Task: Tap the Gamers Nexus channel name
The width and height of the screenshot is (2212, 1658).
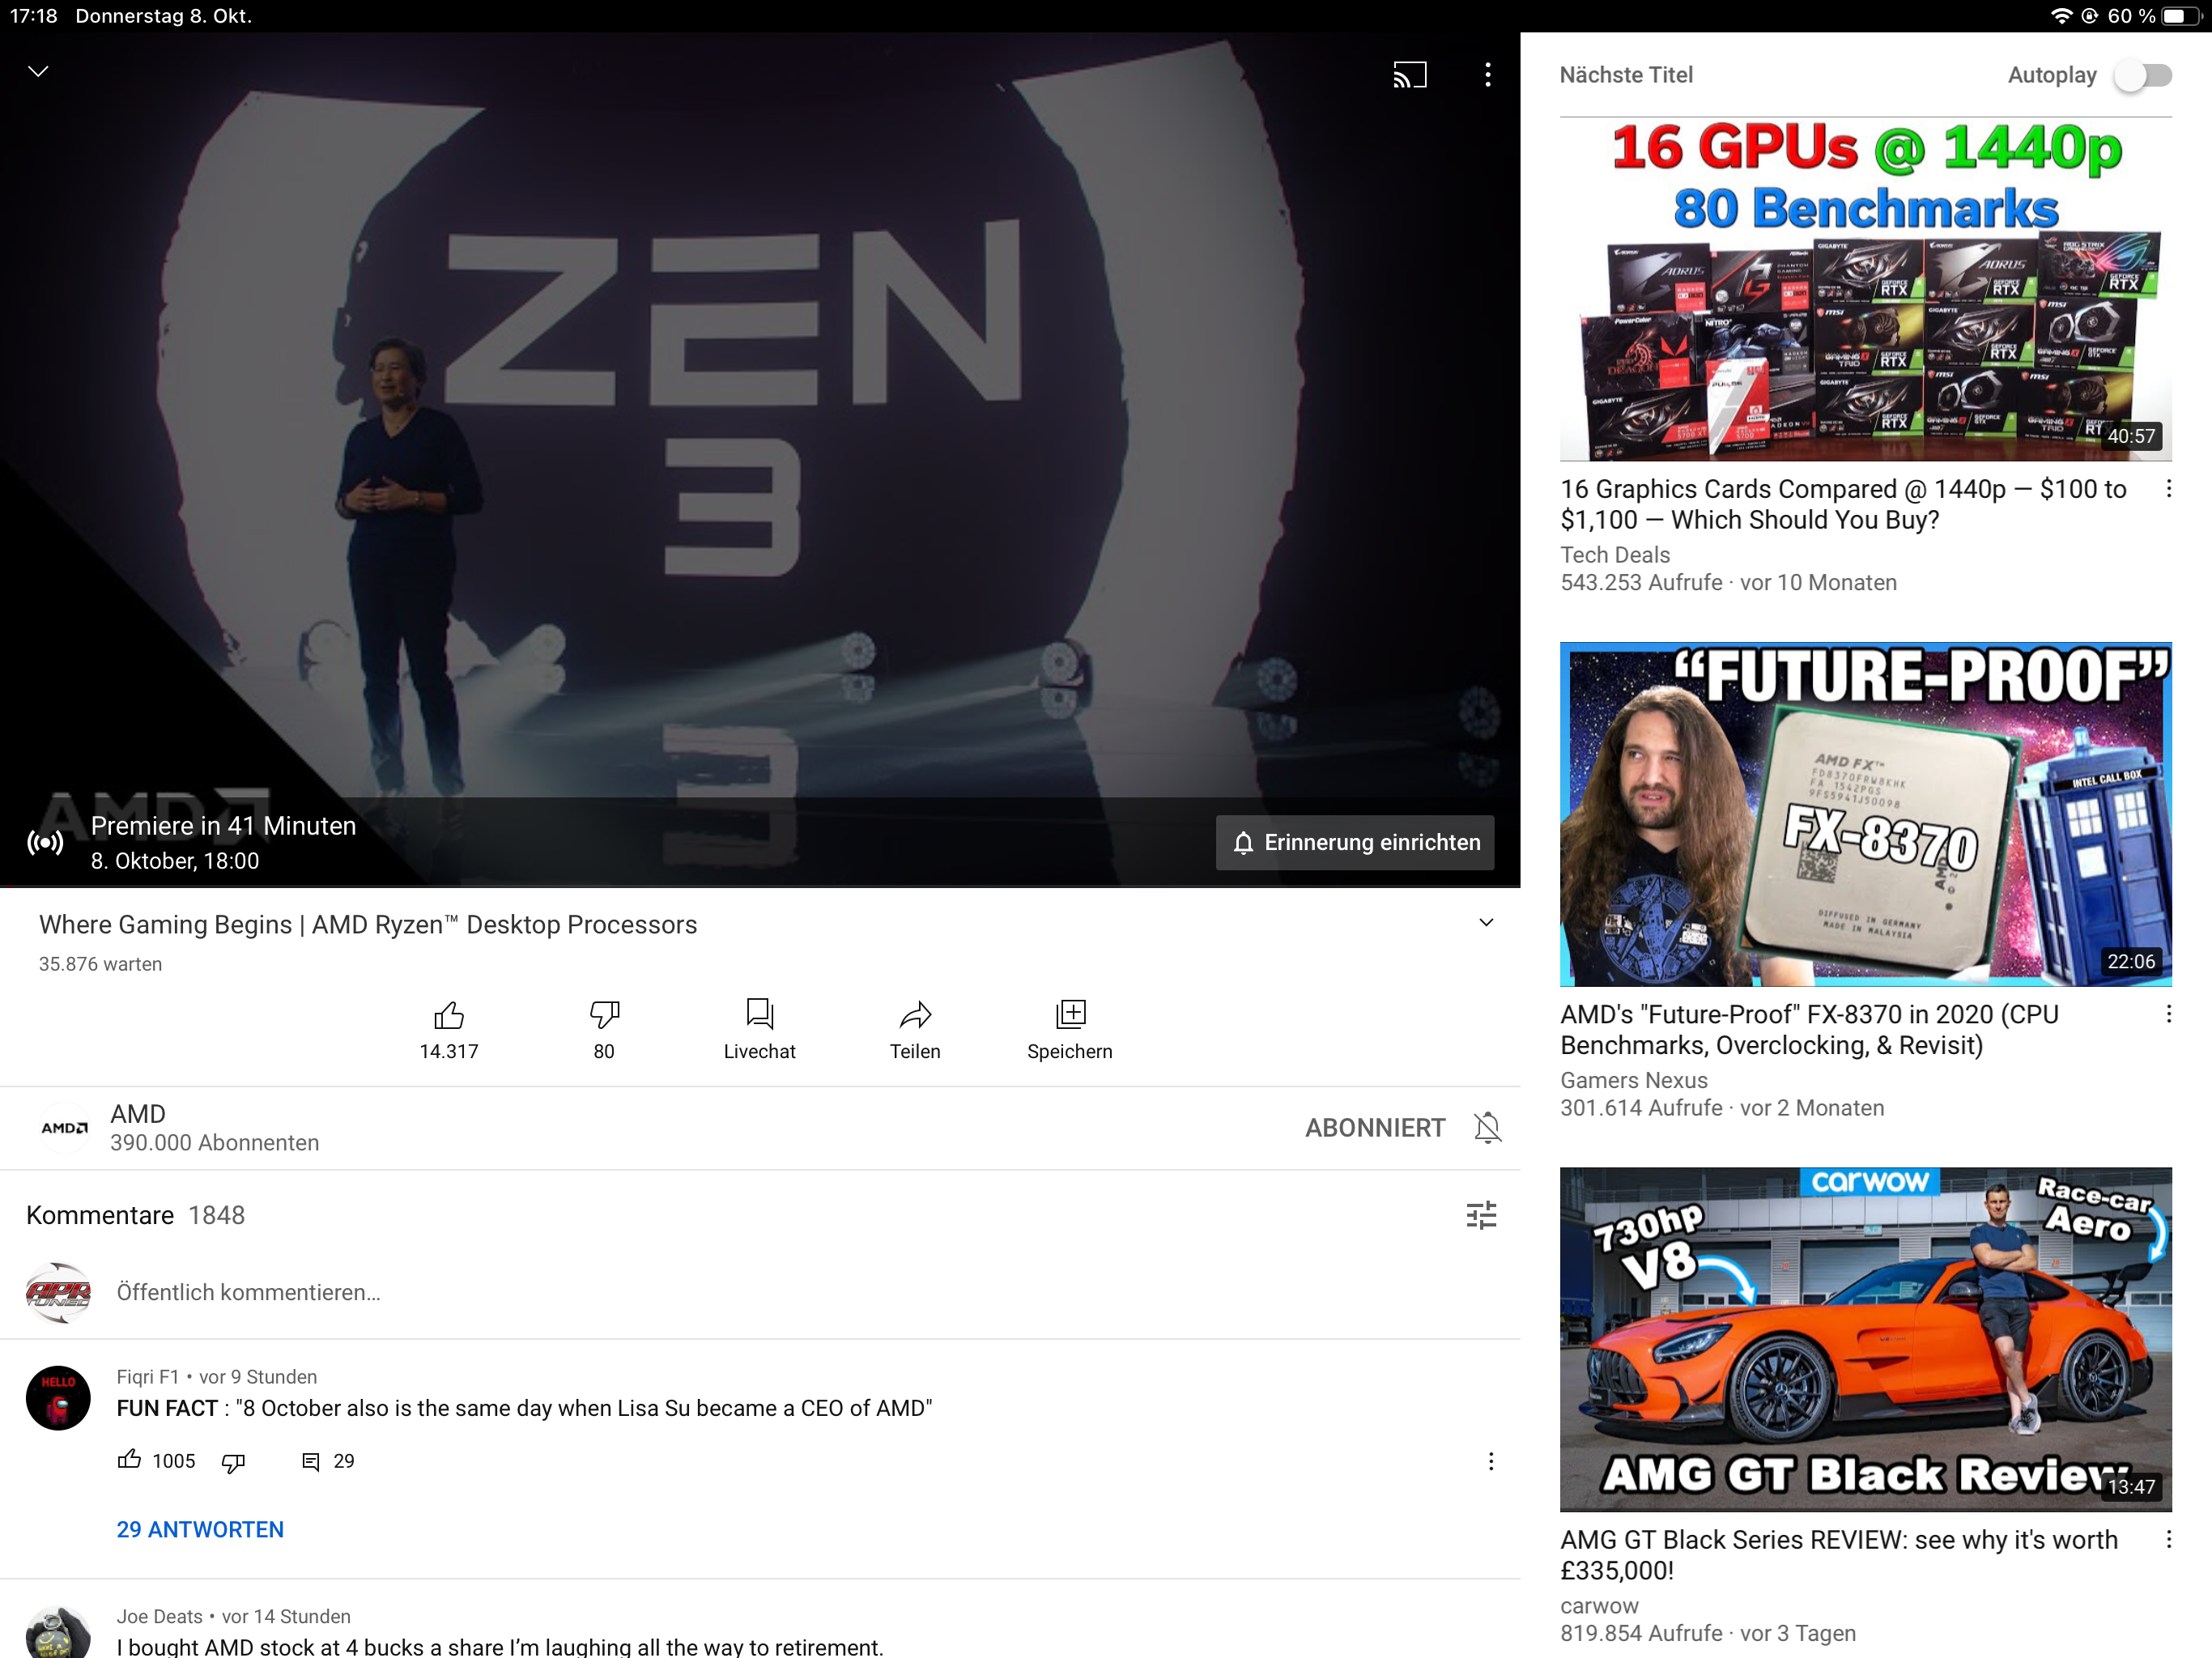Action: [1634, 1080]
